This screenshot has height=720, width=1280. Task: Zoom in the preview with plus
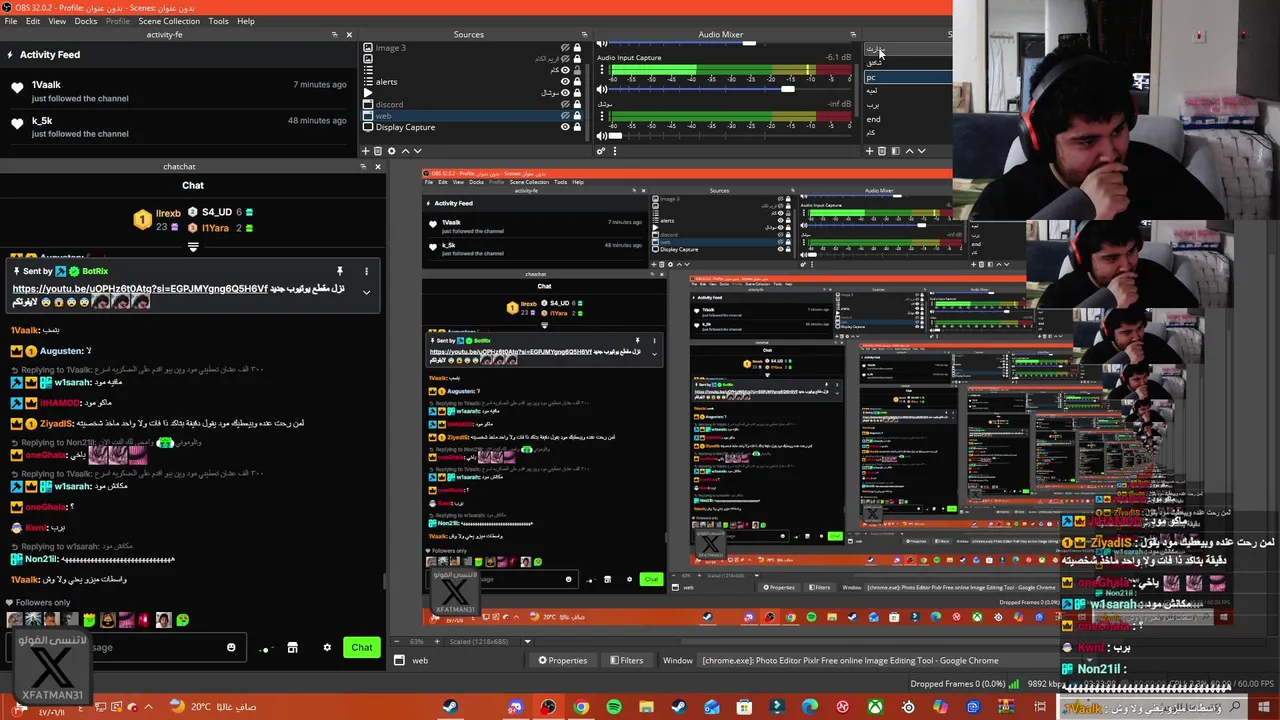click(437, 642)
